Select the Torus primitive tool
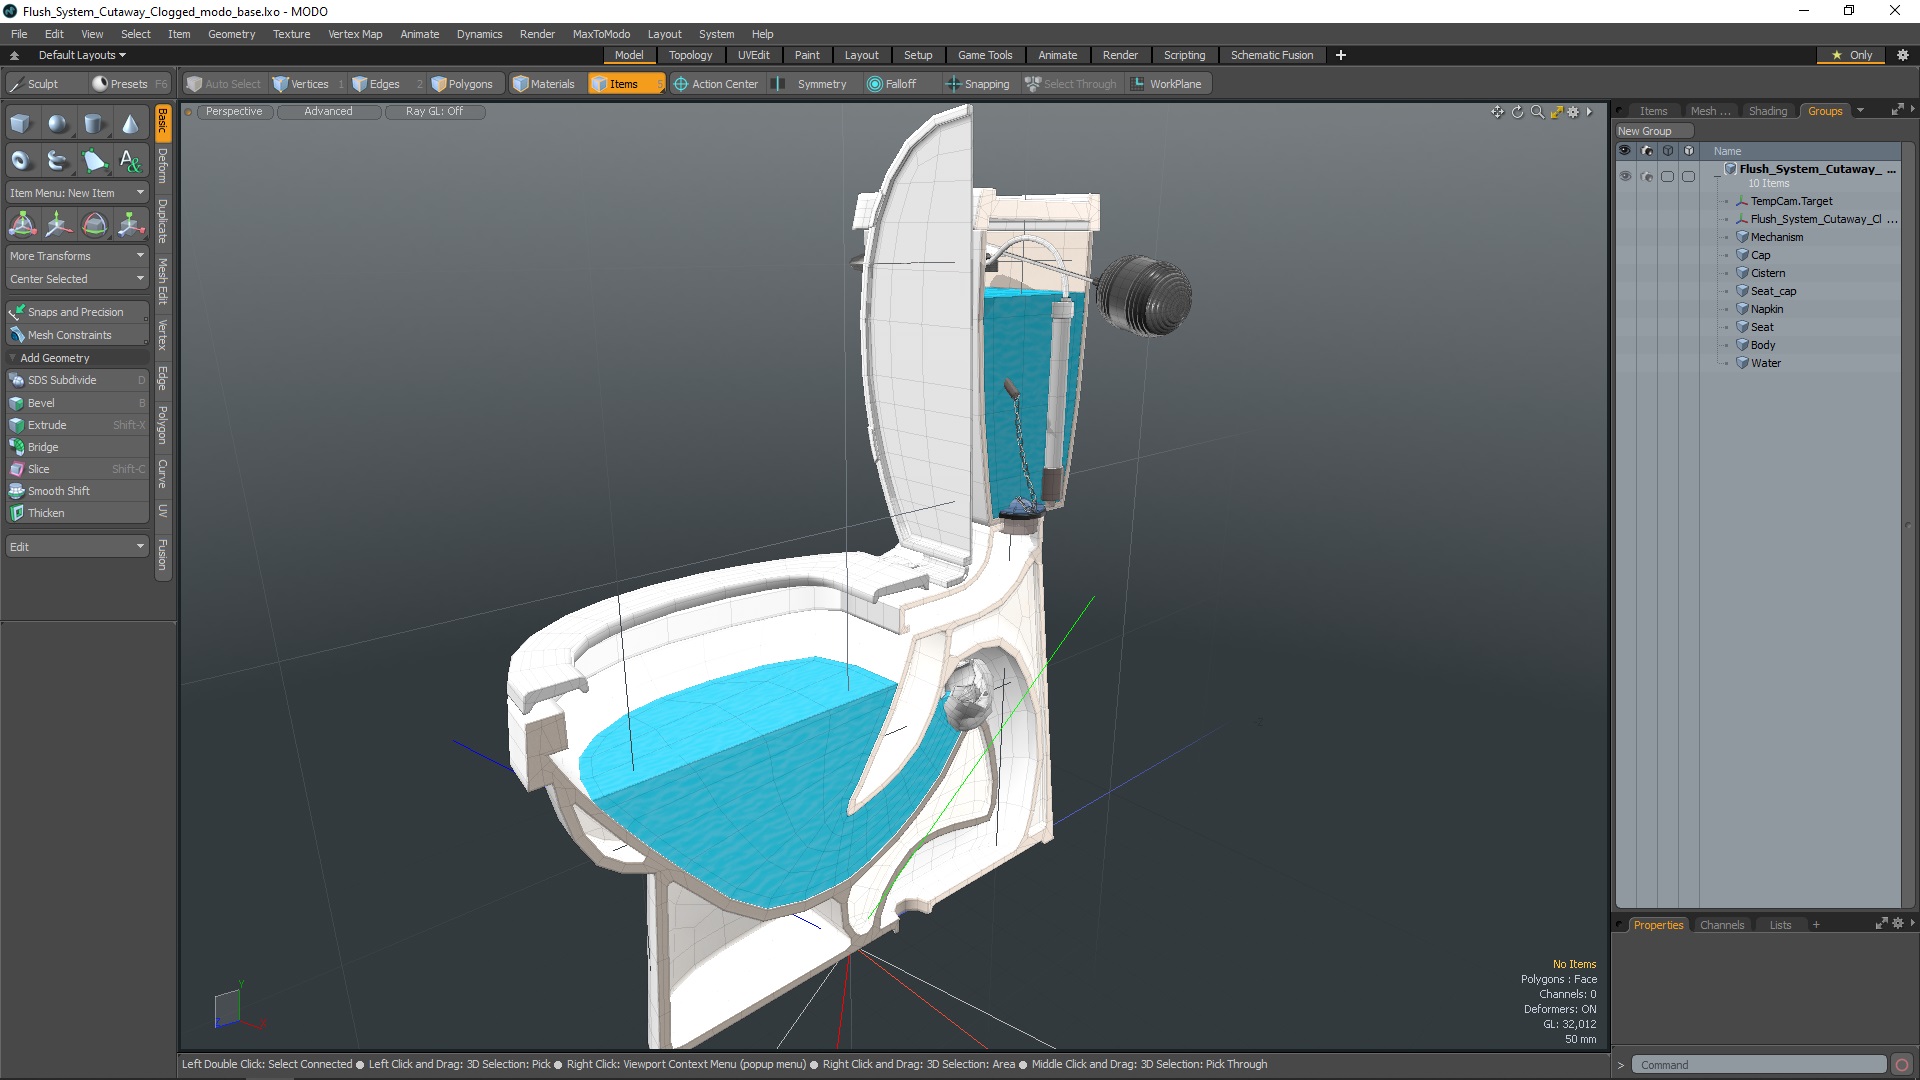This screenshot has width=1920, height=1080. click(x=21, y=160)
